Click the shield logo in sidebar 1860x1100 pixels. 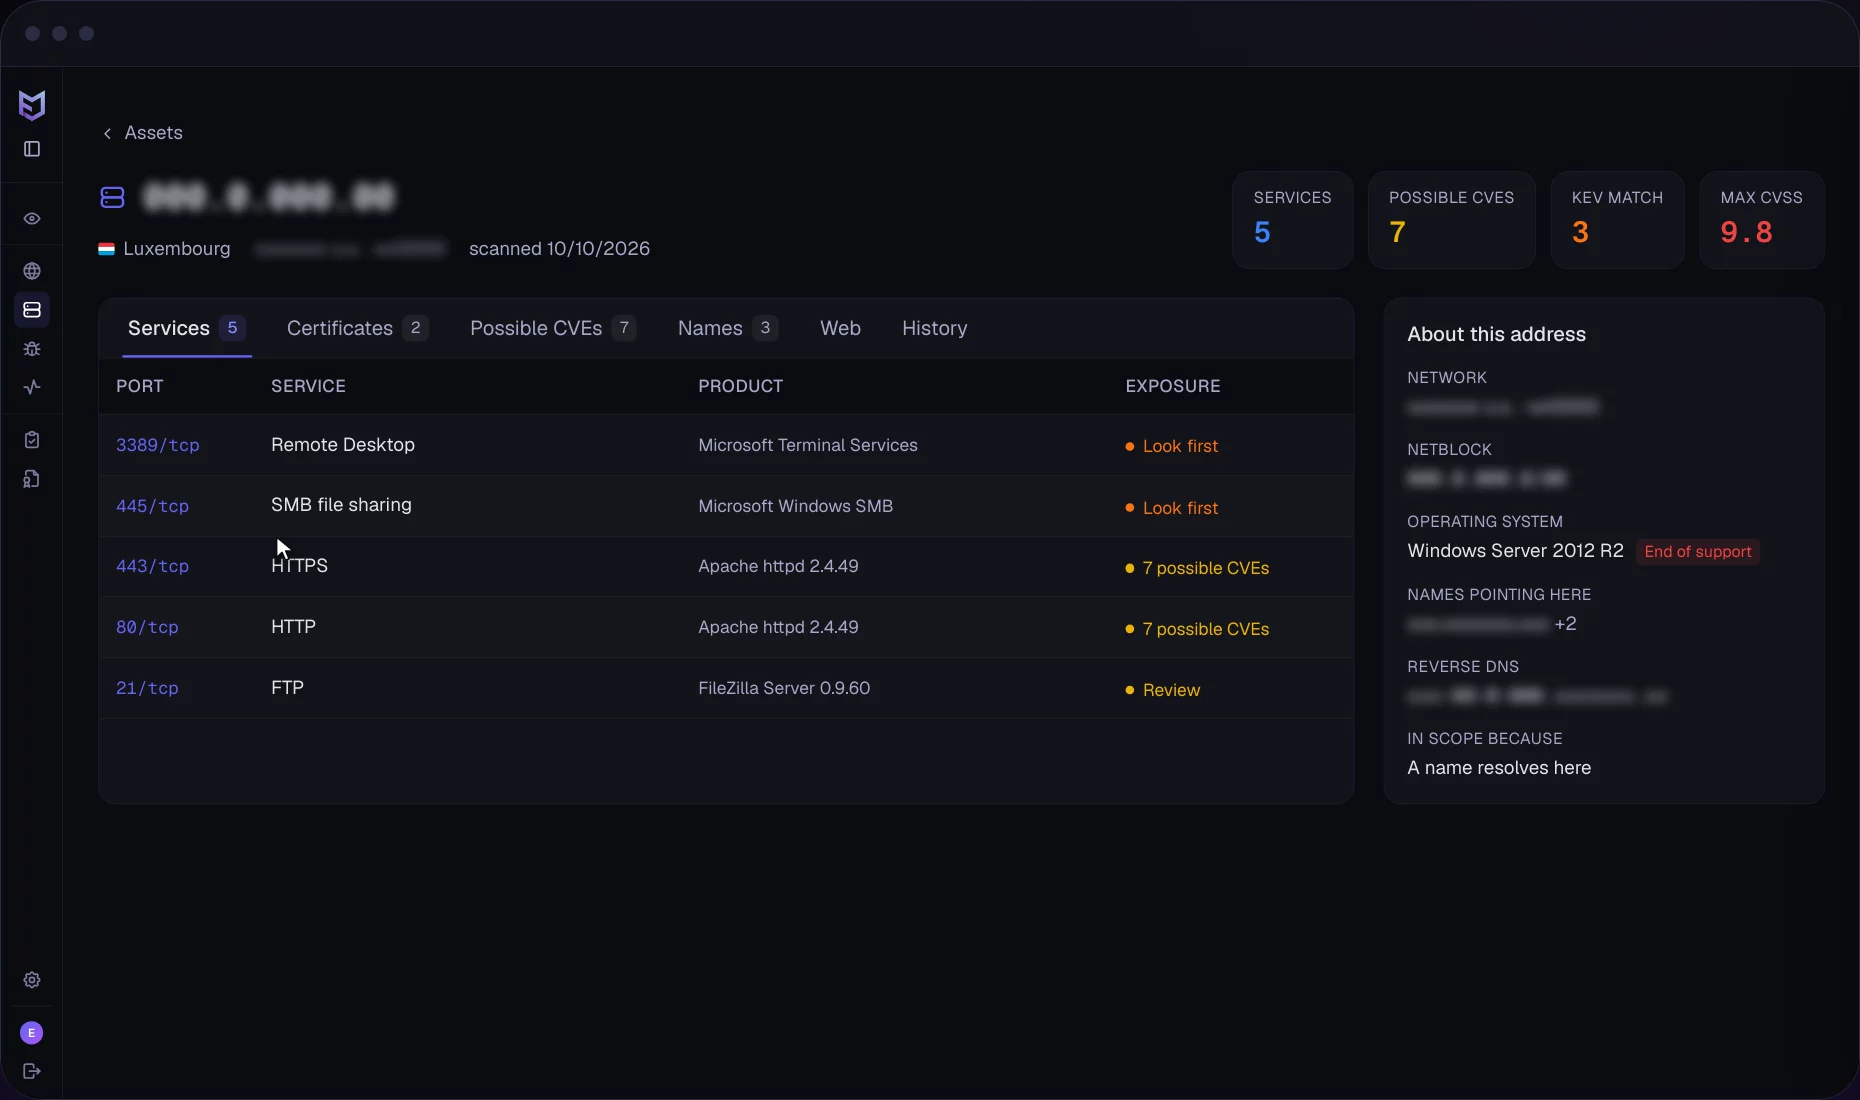[x=32, y=105]
